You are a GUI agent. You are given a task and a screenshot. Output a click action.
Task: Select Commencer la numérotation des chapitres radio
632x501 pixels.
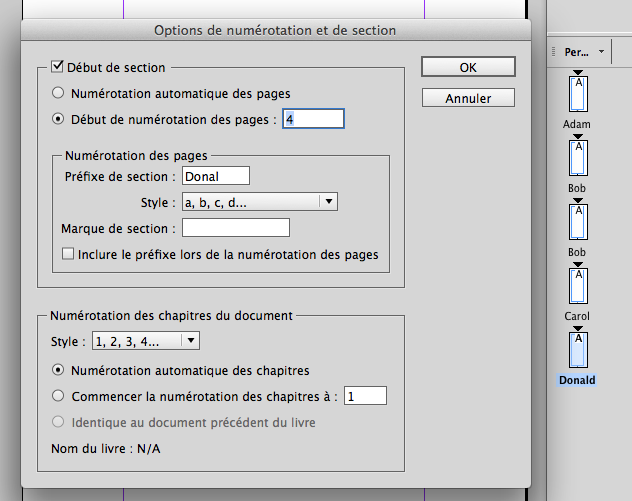click(59, 396)
